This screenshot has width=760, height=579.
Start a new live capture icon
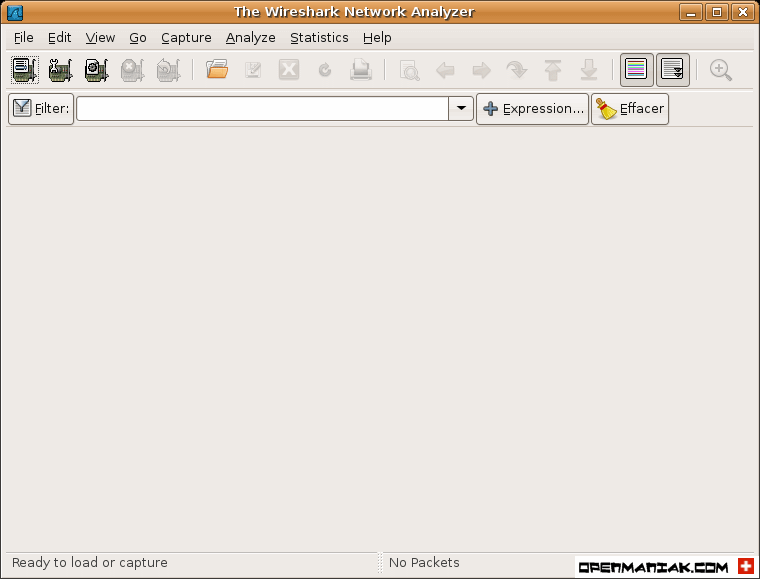96,70
